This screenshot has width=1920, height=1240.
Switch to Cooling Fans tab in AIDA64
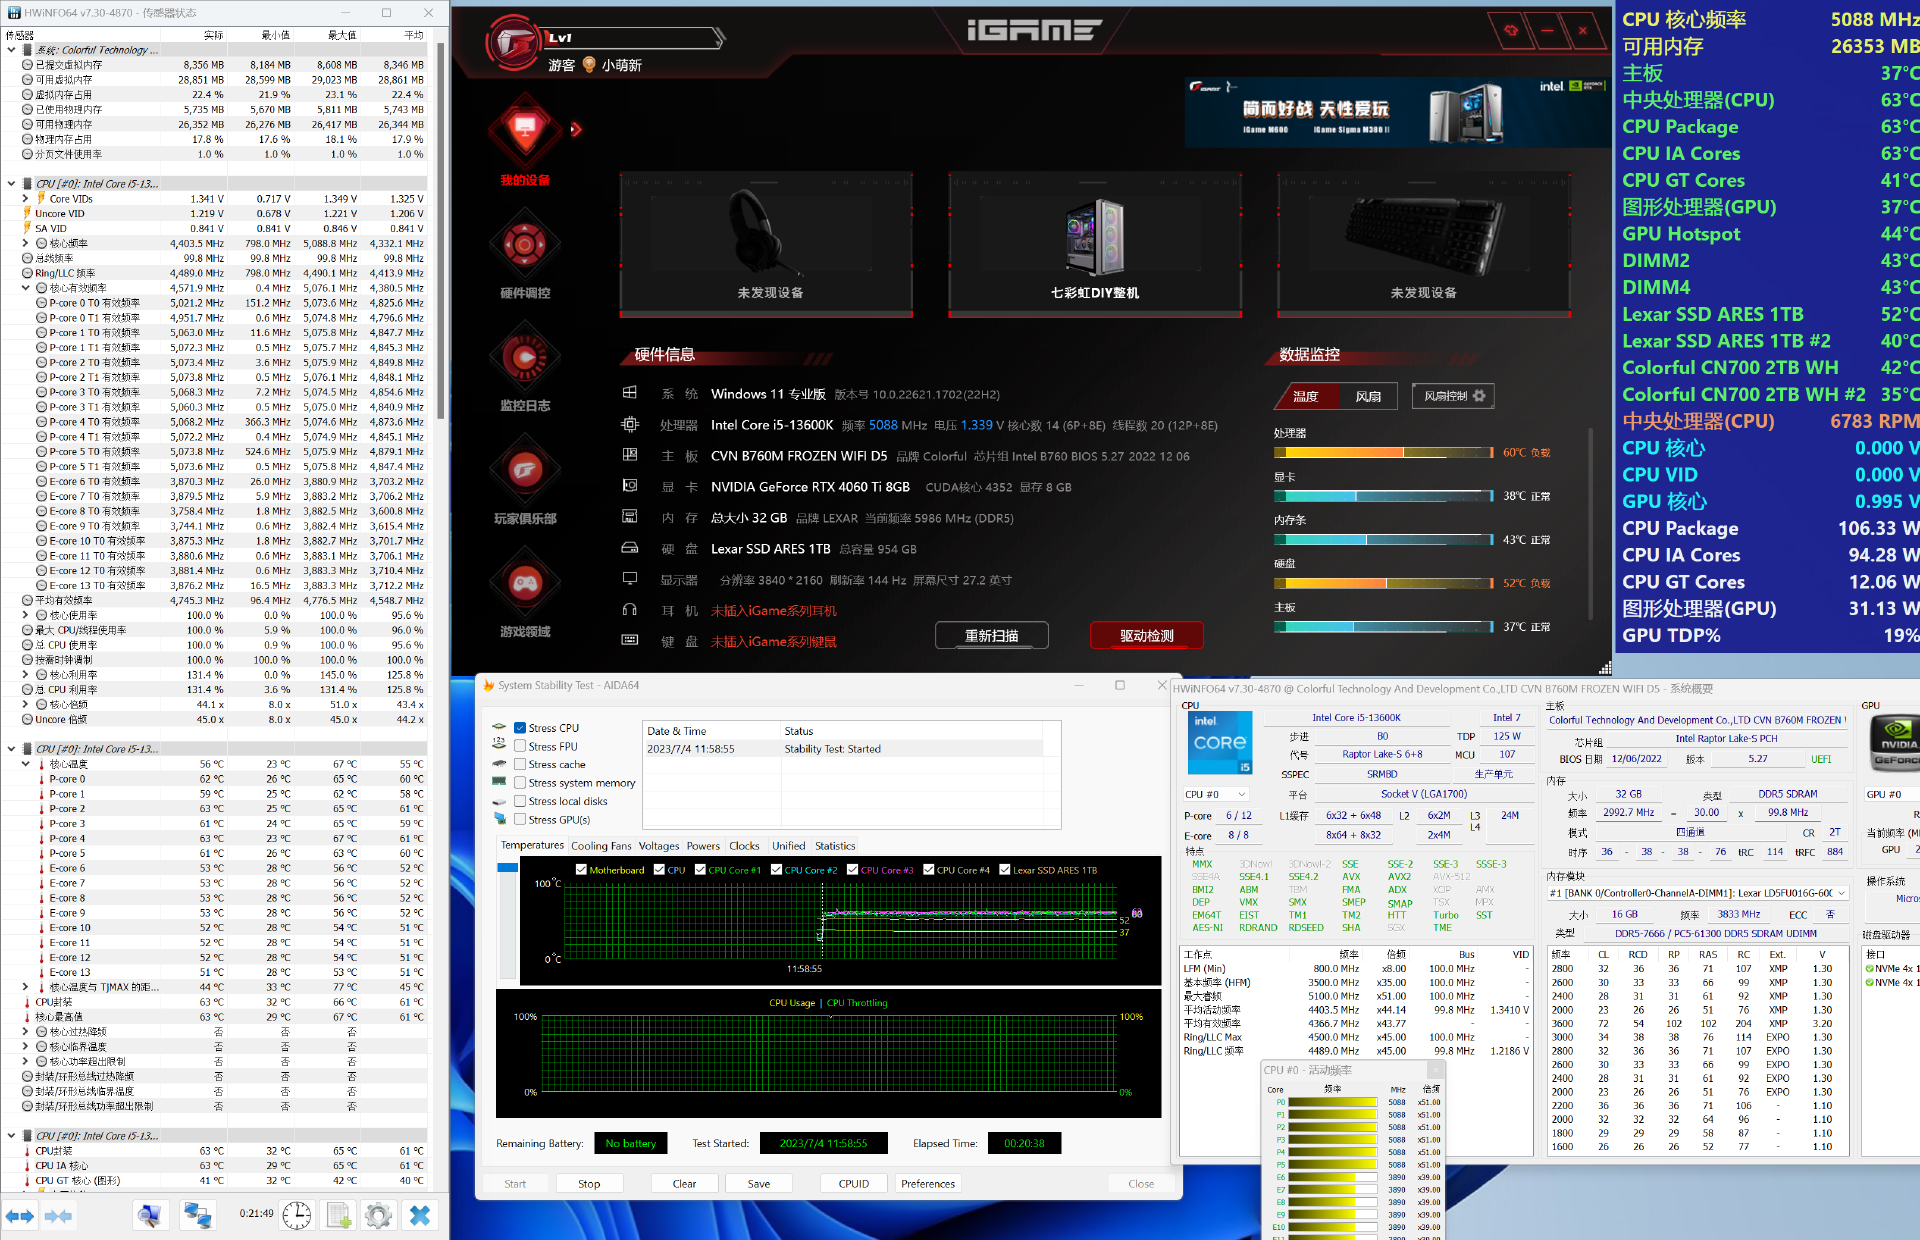[x=601, y=846]
